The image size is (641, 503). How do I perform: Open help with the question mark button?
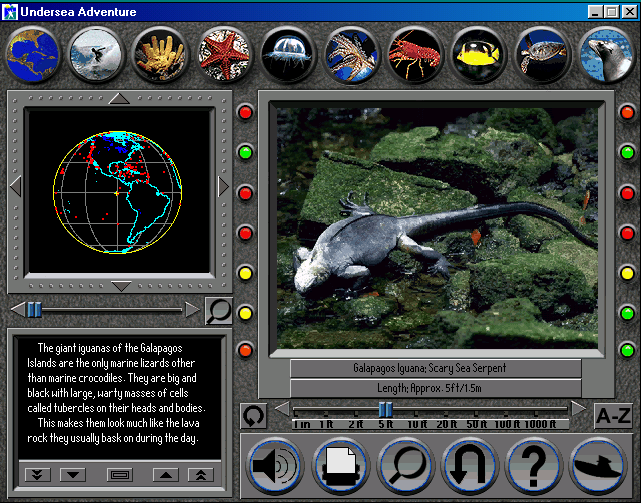(x=533, y=465)
